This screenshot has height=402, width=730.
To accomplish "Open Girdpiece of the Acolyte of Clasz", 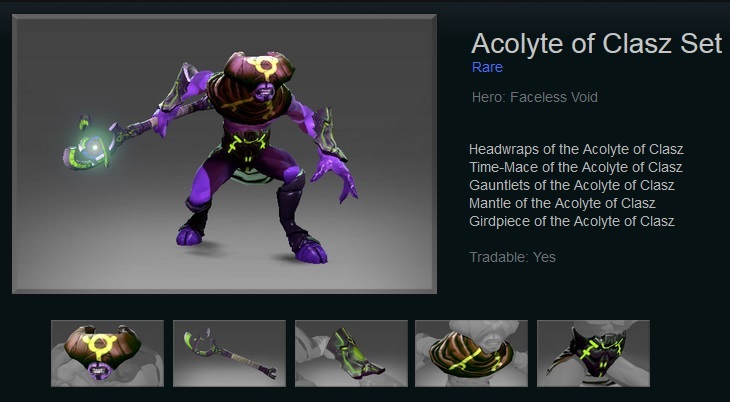I will click(x=572, y=221).
